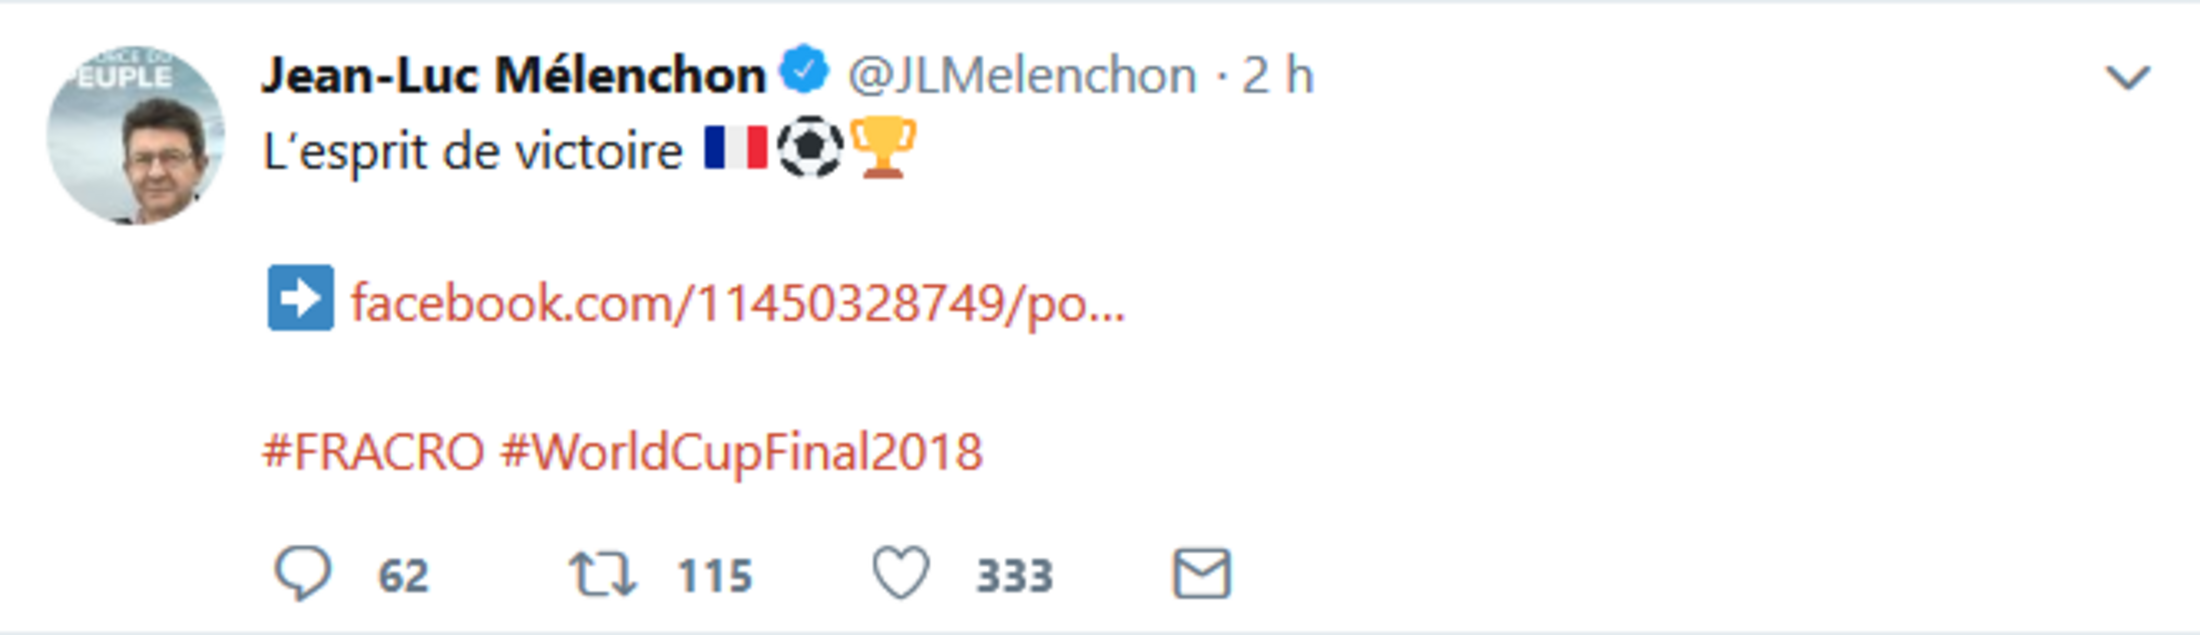Image resolution: width=2200 pixels, height=635 pixels.
Task: Open the tweet options chevron menu
Action: point(2127,77)
